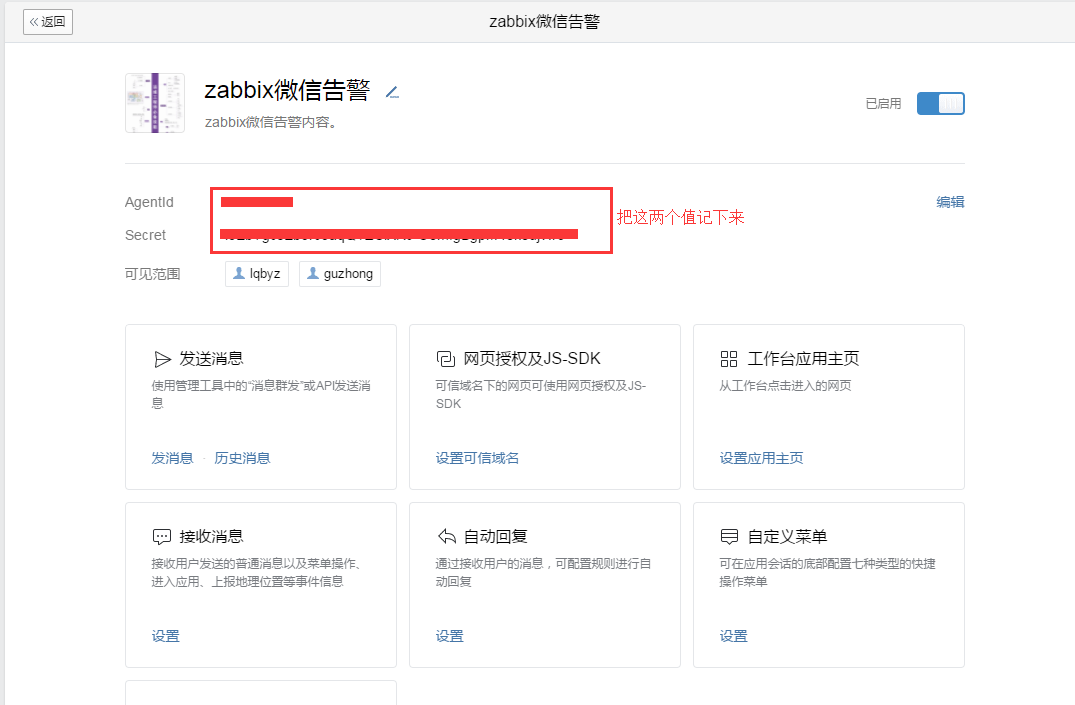Click the Secret label

(x=145, y=235)
